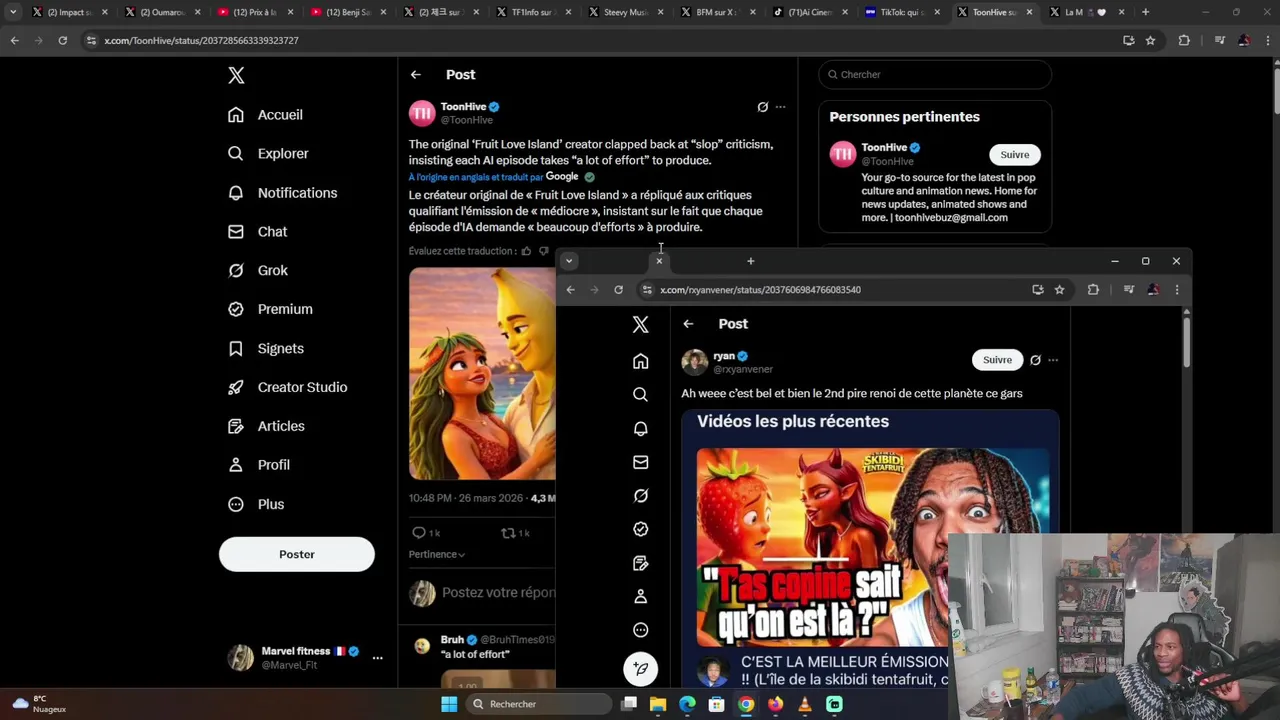Switch to the Benji Sa browser tab

(x=348, y=12)
